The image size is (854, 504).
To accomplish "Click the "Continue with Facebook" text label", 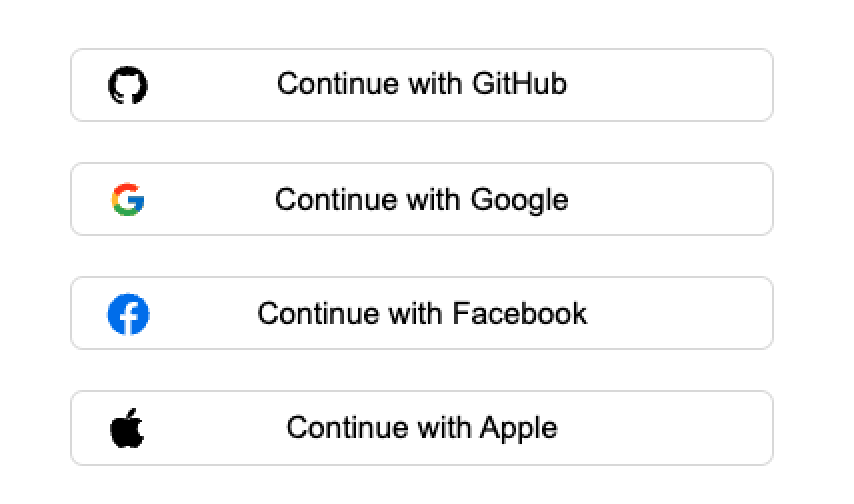I will (421, 314).
